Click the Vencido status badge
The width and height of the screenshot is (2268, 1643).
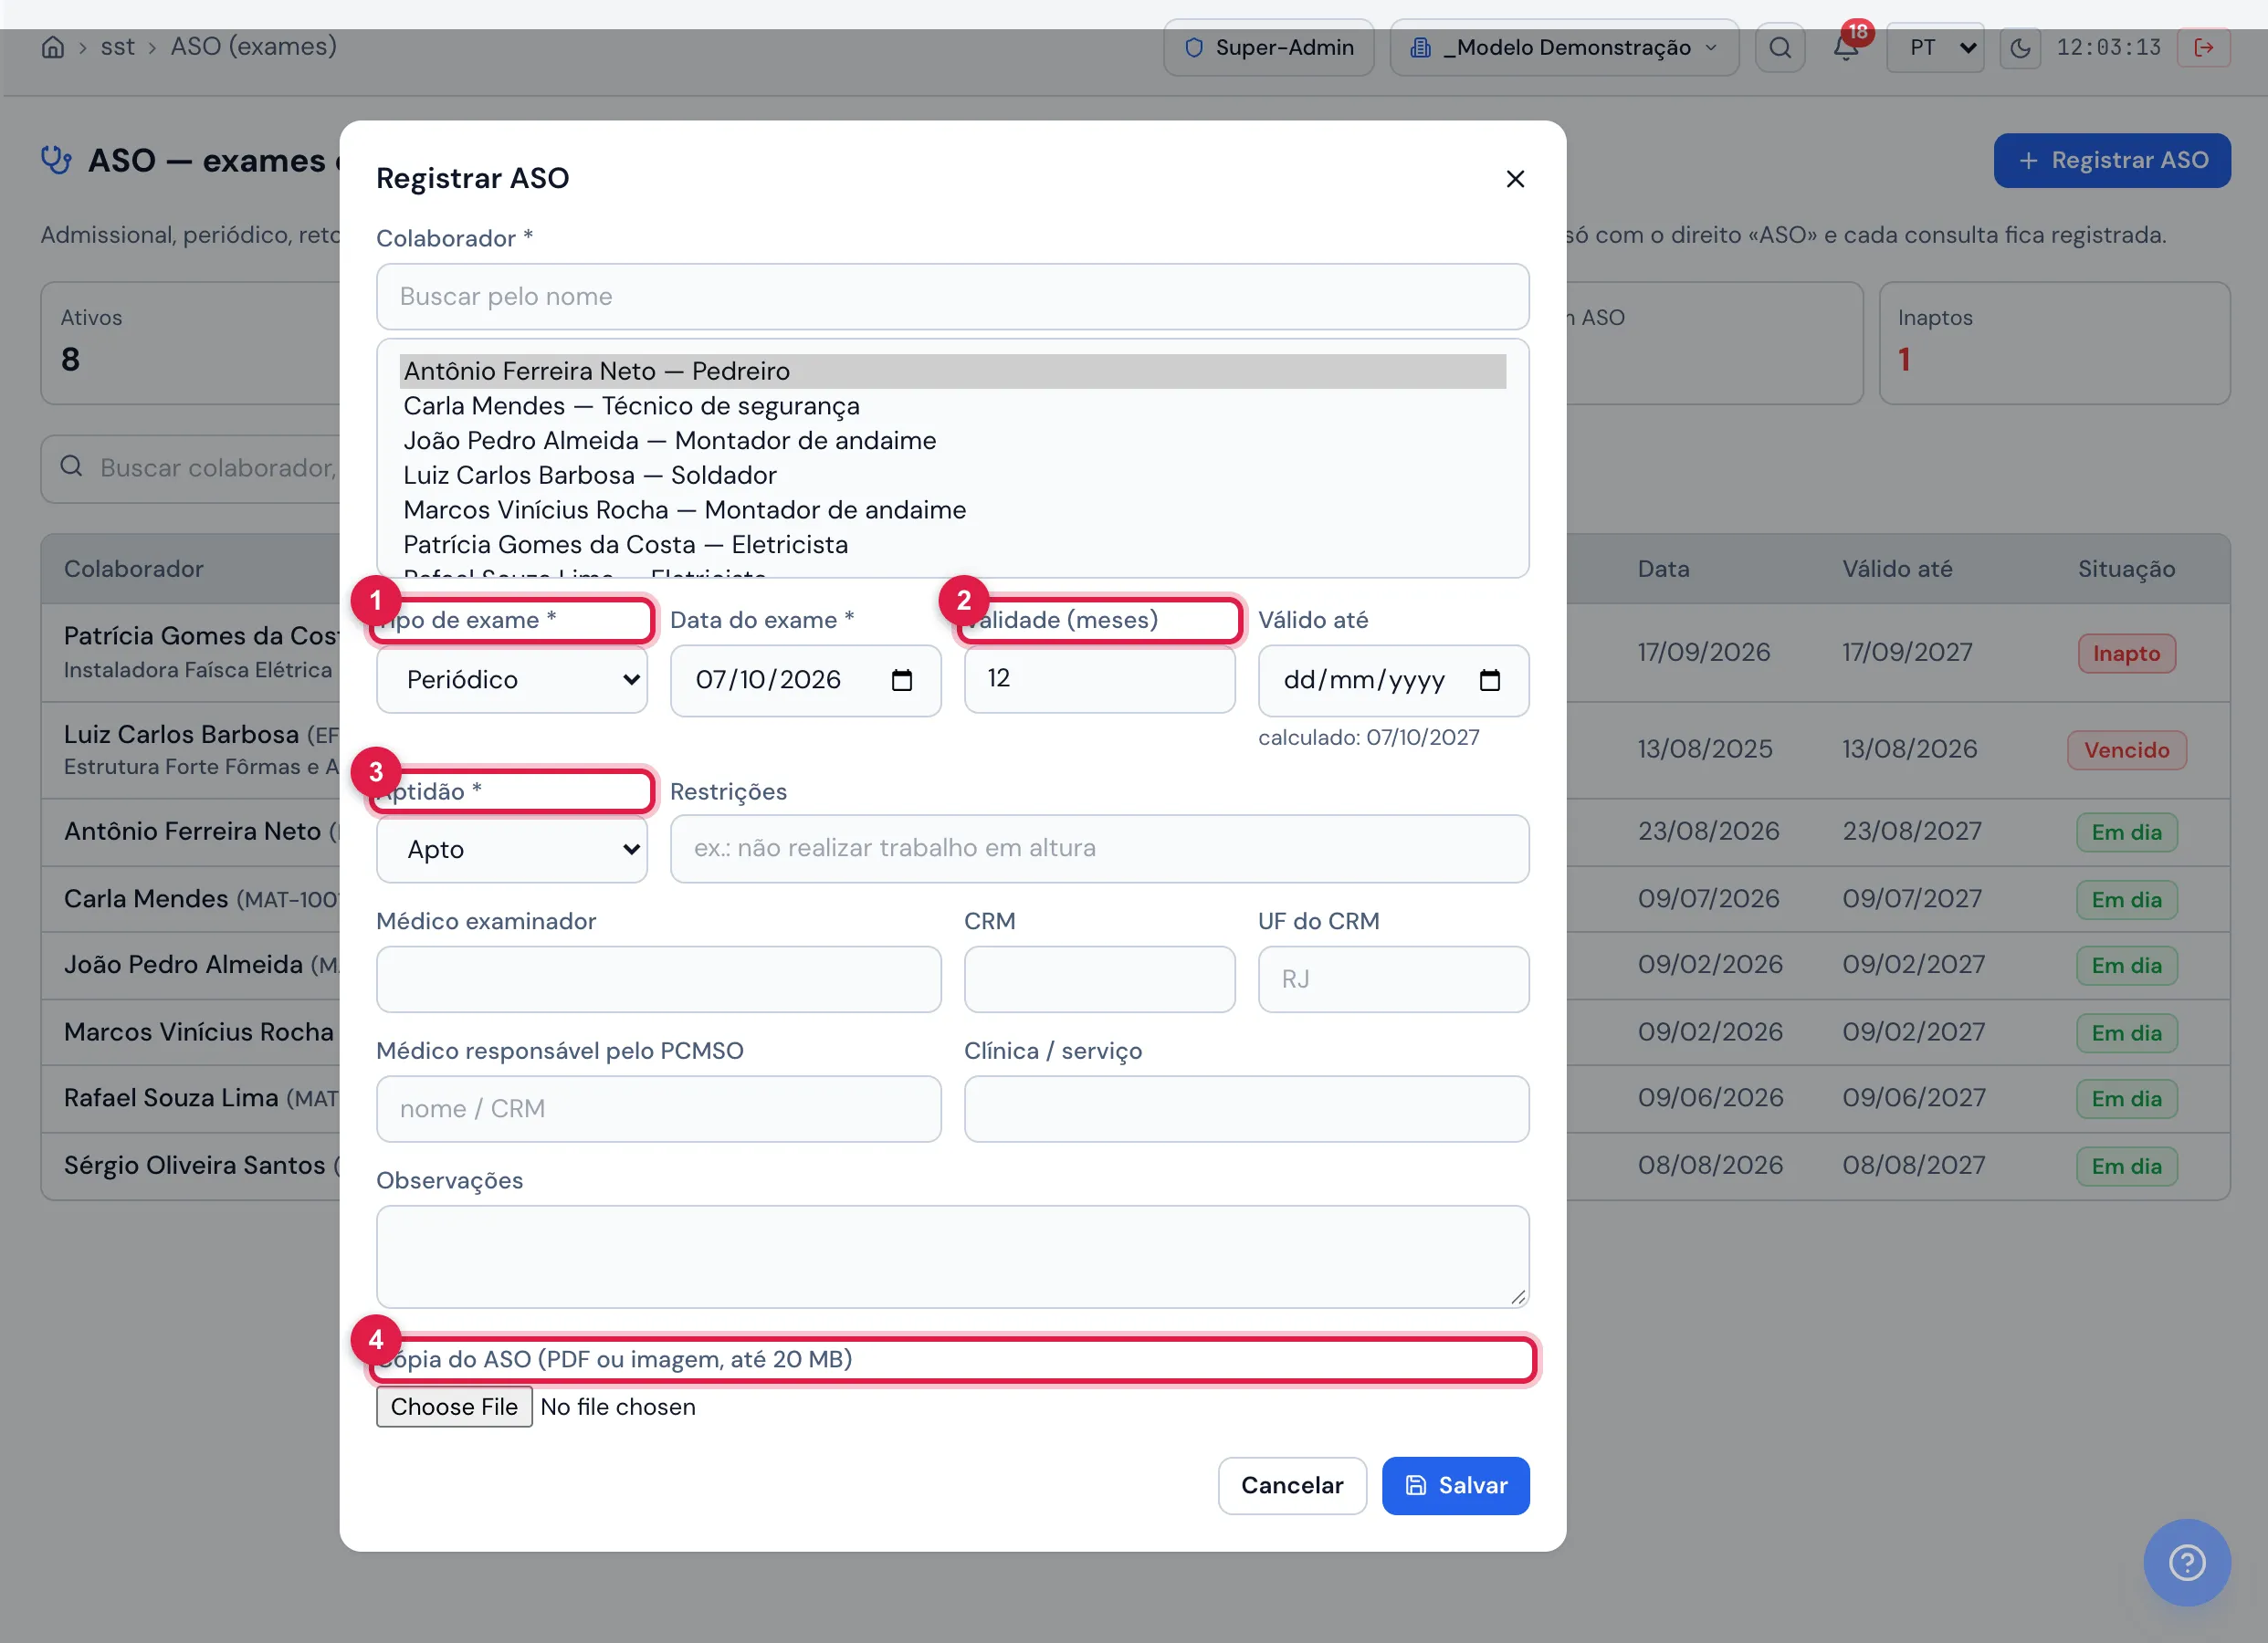tap(2126, 750)
